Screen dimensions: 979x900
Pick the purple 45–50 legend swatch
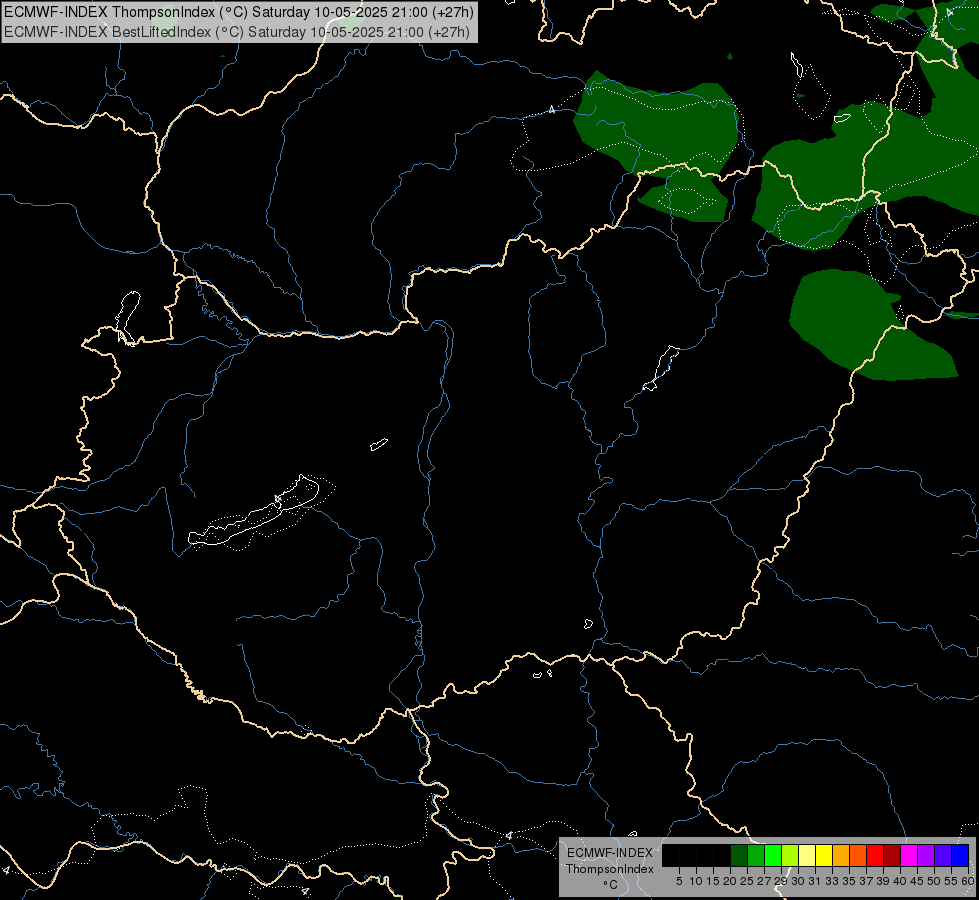926,855
